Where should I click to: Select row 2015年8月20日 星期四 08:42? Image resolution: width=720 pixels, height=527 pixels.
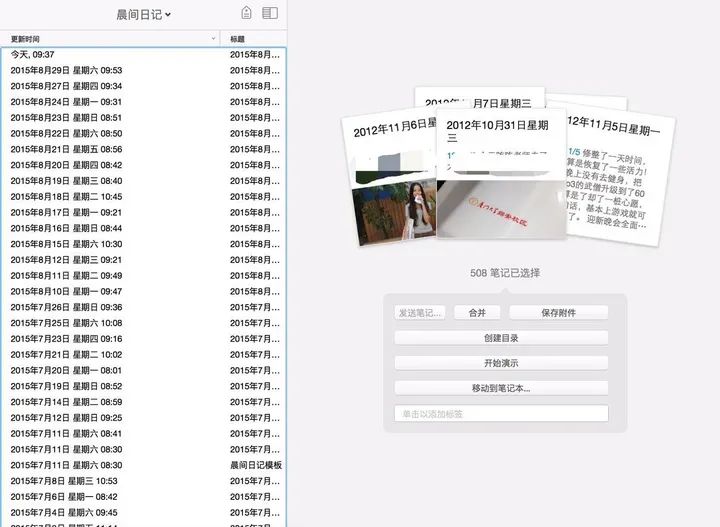[144, 165]
